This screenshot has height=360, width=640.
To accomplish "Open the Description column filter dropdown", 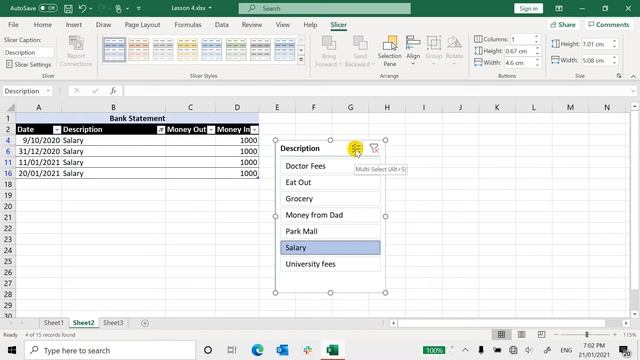I will 161,130.
